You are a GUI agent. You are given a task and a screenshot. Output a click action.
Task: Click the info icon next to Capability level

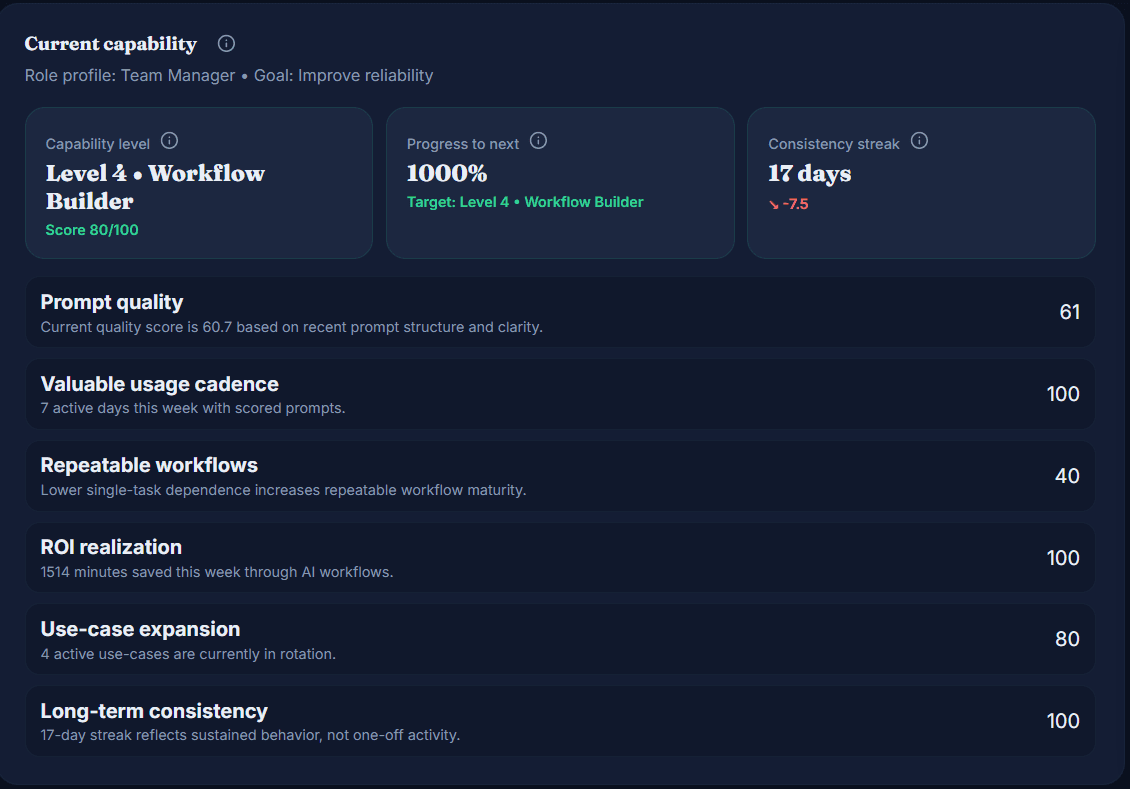[x=169, y=141]
